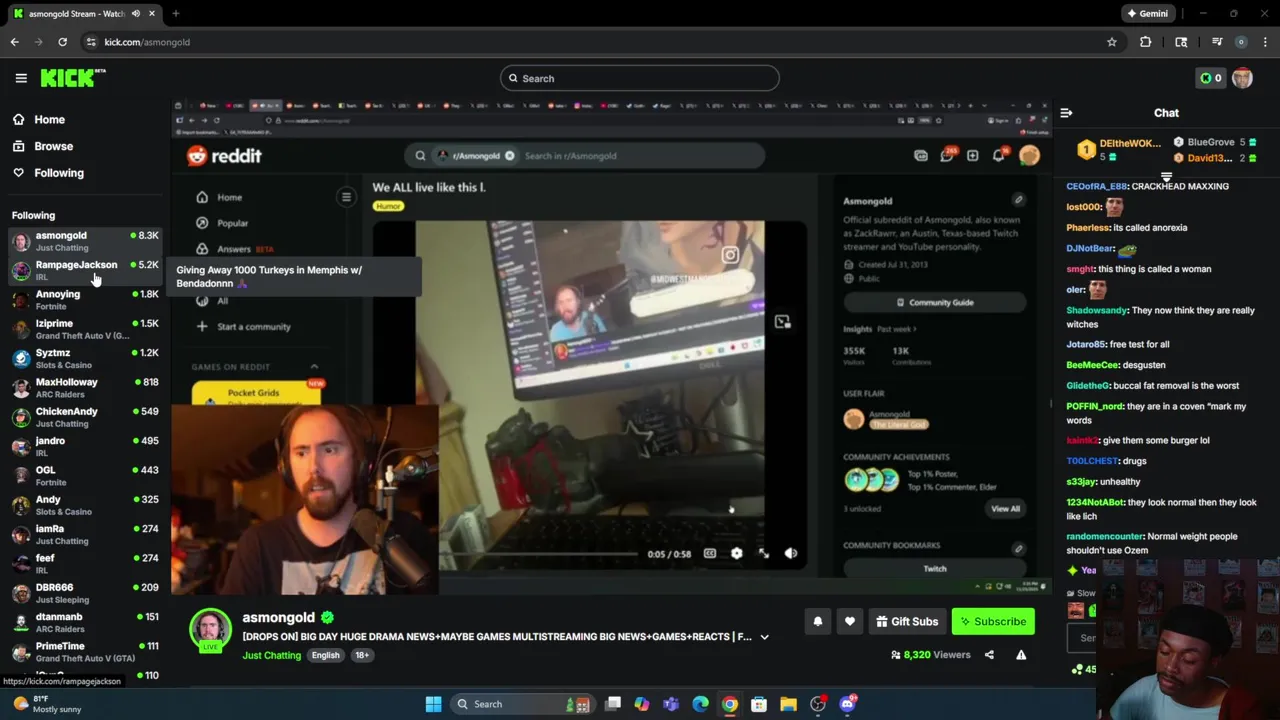Viewport: 1280px width, 720px height.
Task: Toggle follow with the heart button
Action: click(850, 622)
